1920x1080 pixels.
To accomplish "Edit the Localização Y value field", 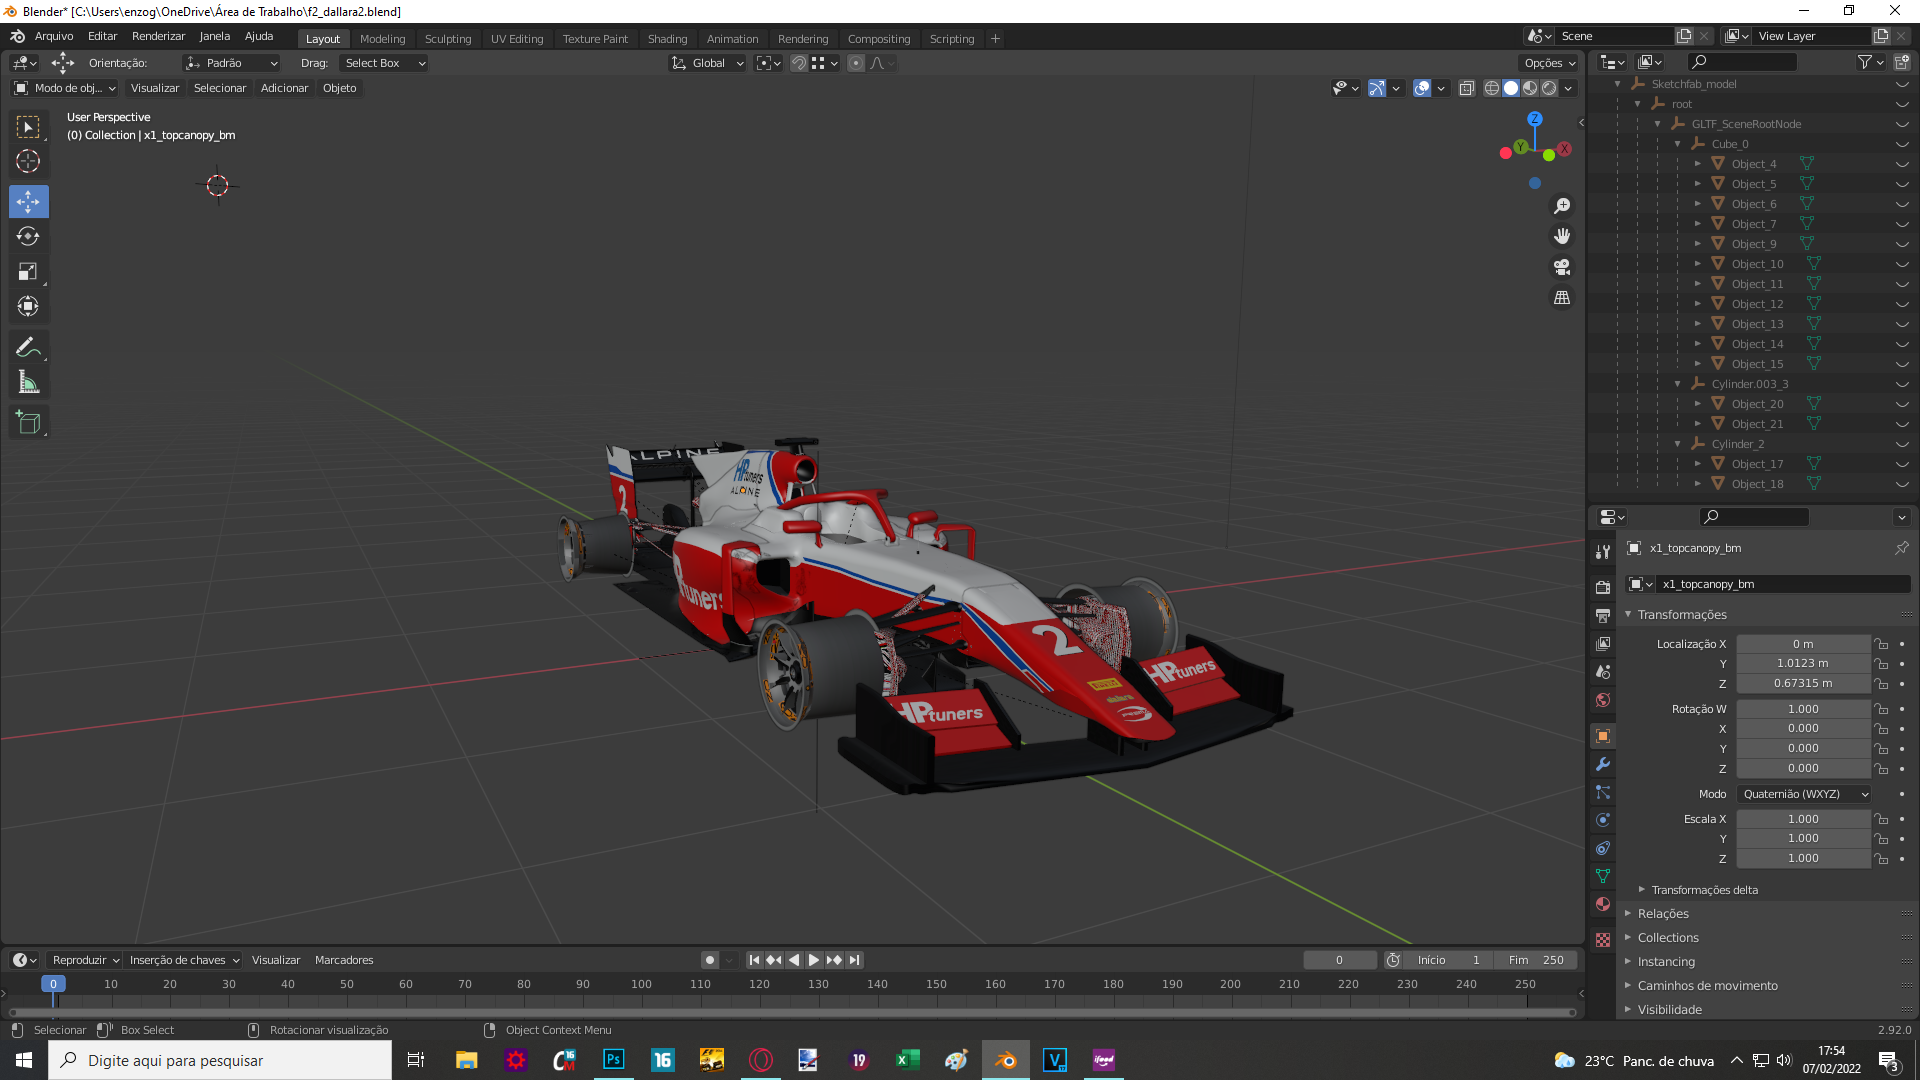I will click(x=1803, y=664).
